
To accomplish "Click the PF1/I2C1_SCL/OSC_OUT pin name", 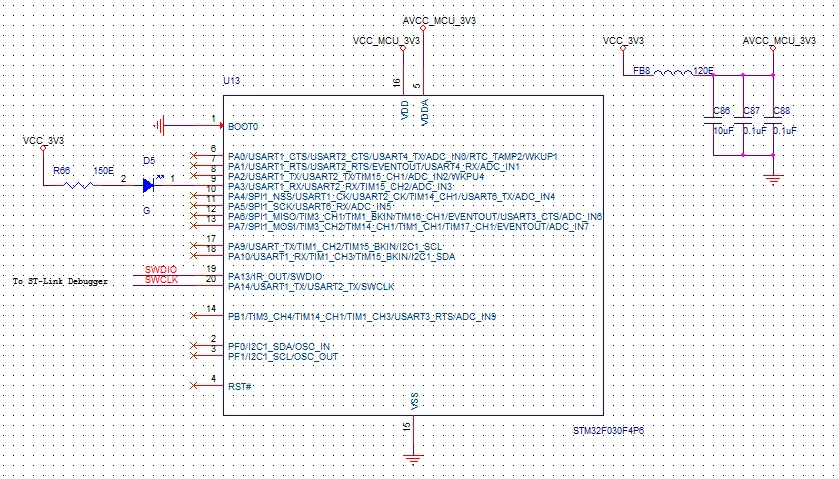I will 283,356.
